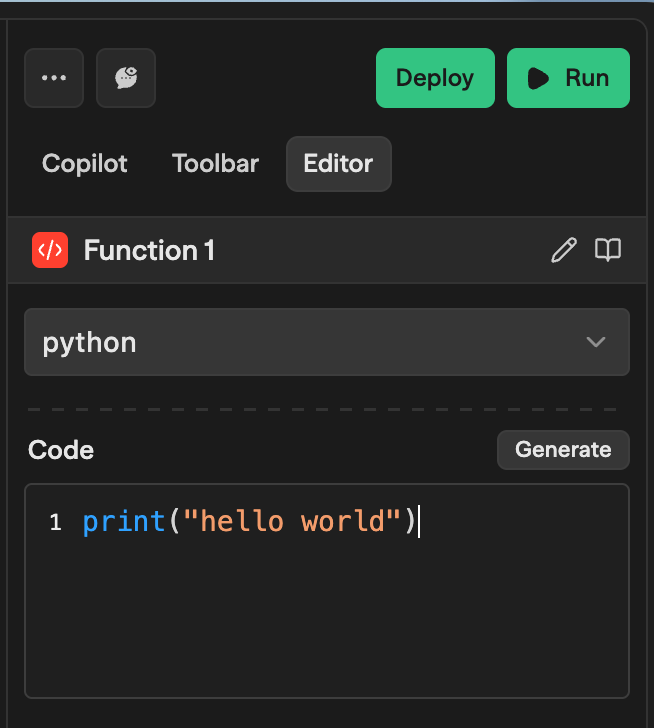Open the python language dropdown

click(x=327, y=342)
